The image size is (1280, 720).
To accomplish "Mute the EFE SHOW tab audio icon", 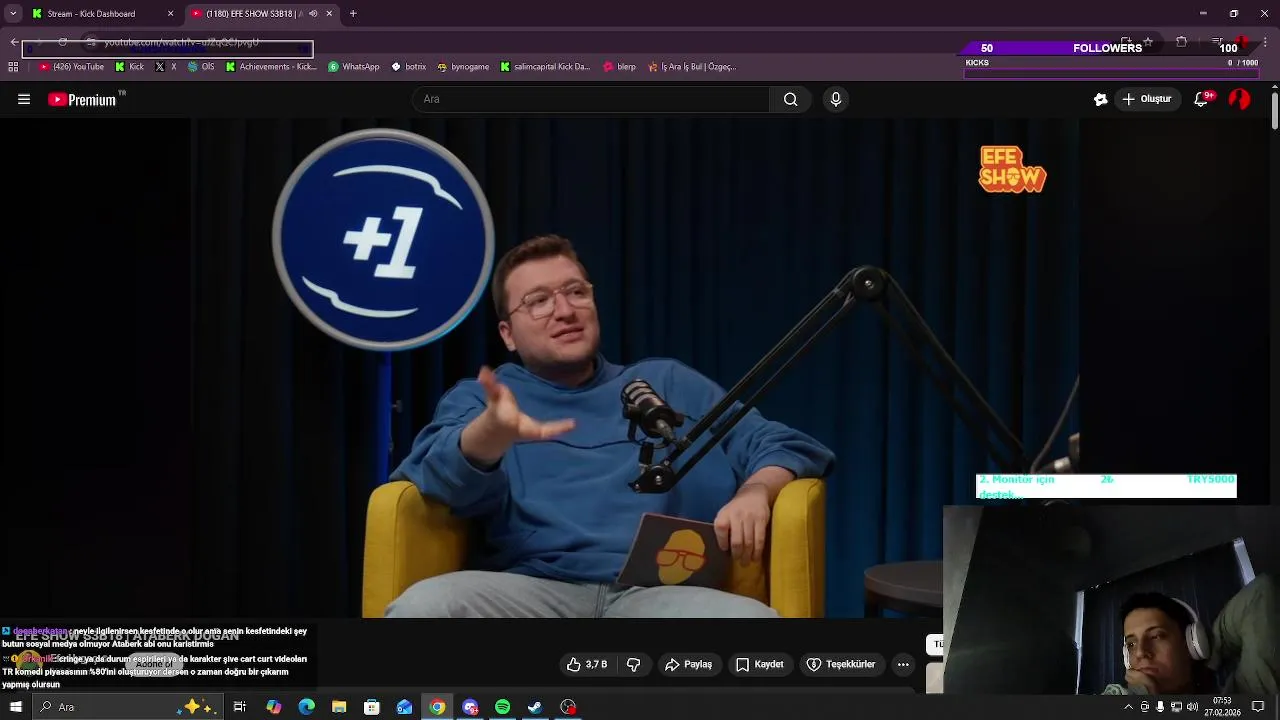I will [313, 14].
